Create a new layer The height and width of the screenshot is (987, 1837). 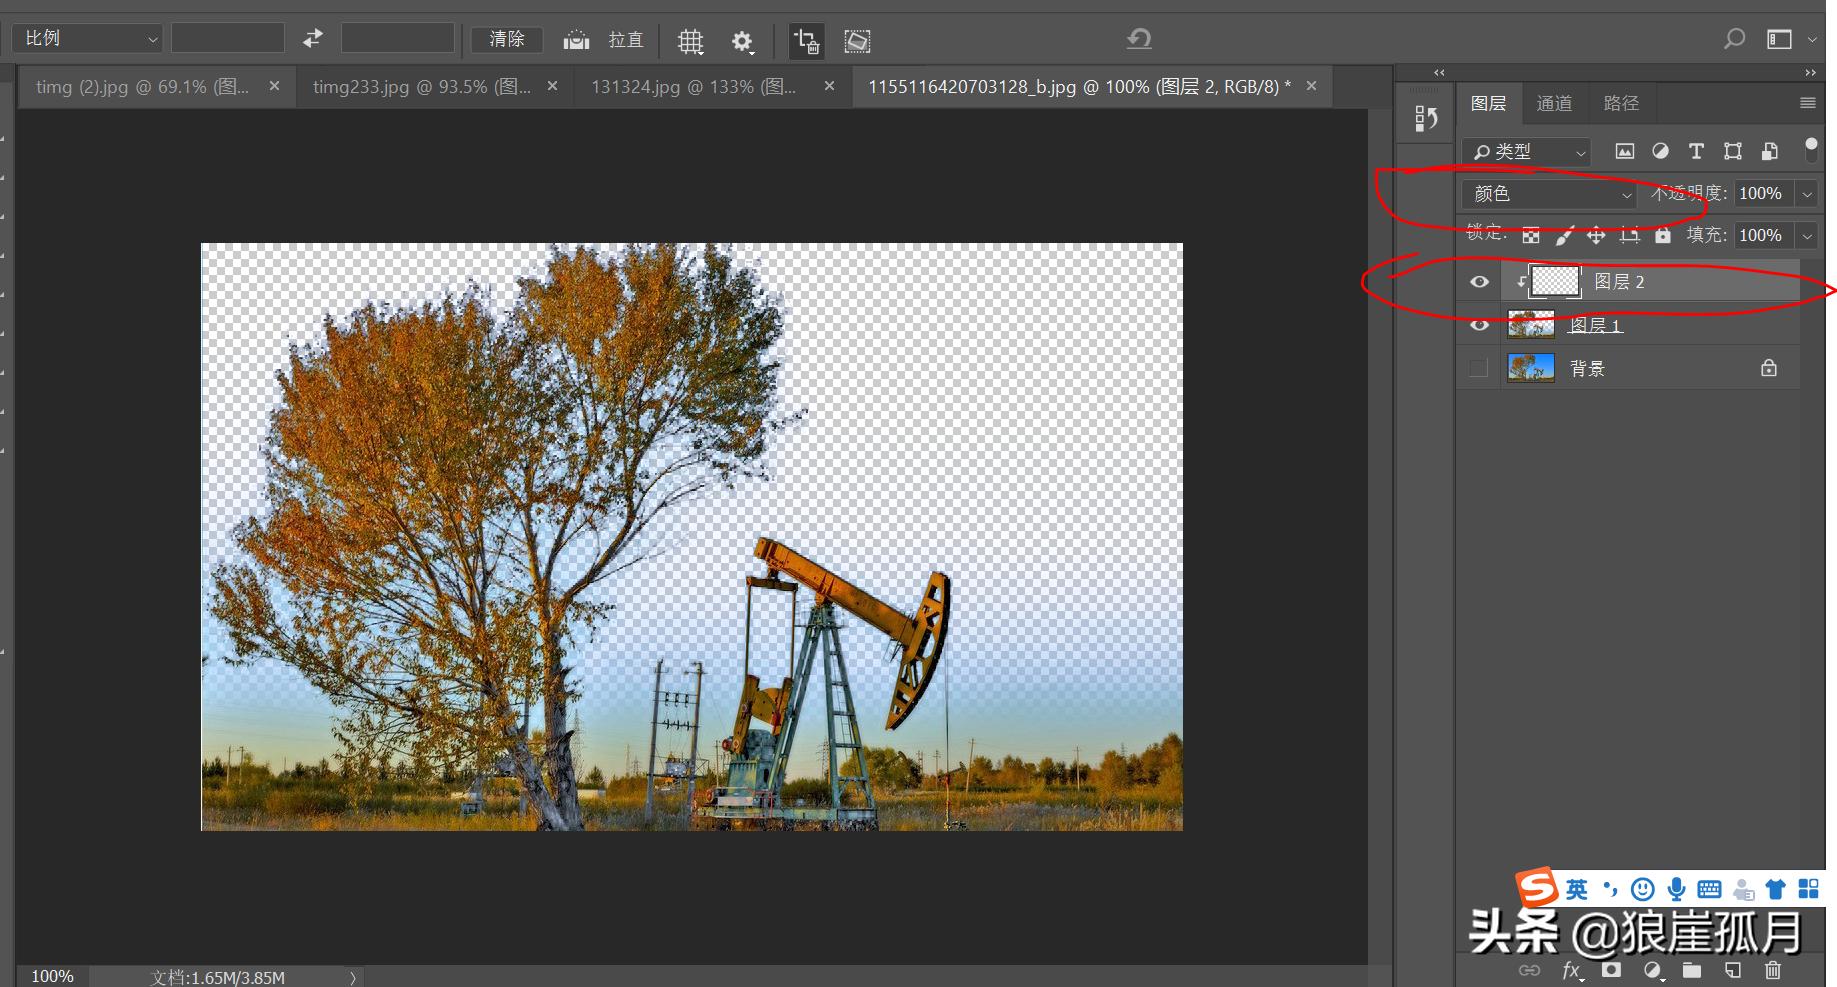pos(1732,969)
